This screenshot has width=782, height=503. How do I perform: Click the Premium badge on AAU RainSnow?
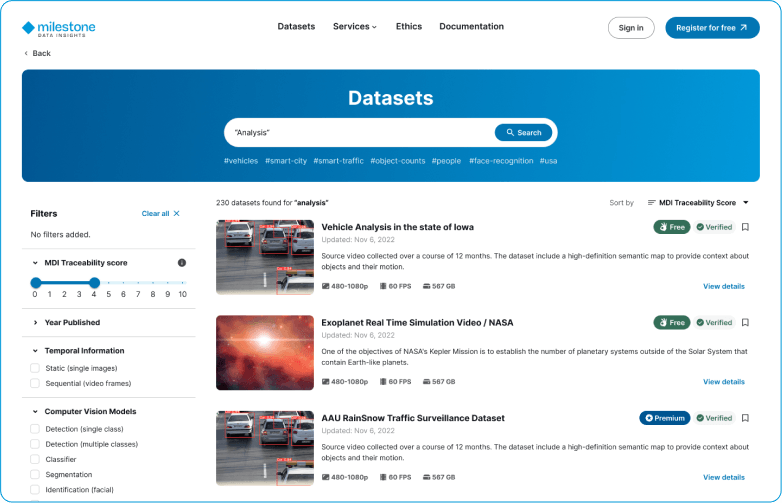coord(665,418)
